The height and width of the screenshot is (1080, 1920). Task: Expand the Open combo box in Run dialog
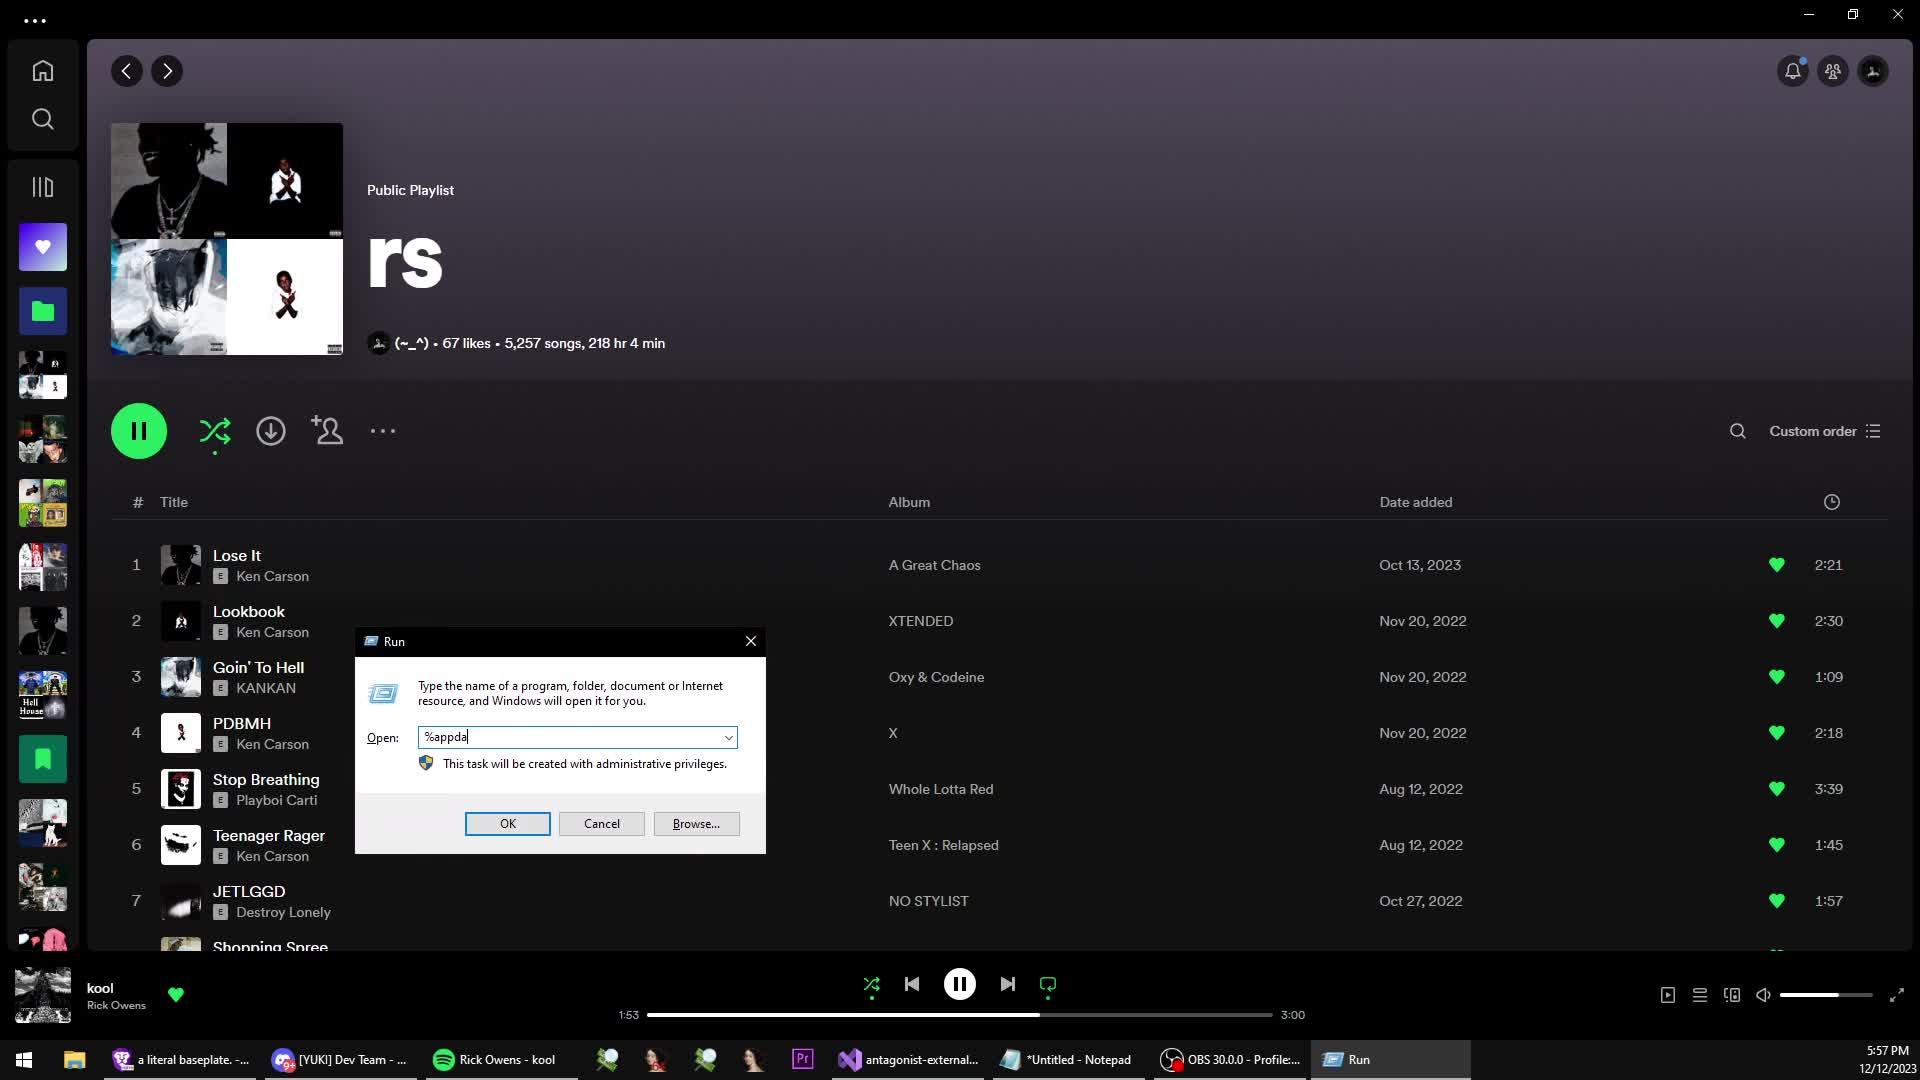(x=728, y=737)
